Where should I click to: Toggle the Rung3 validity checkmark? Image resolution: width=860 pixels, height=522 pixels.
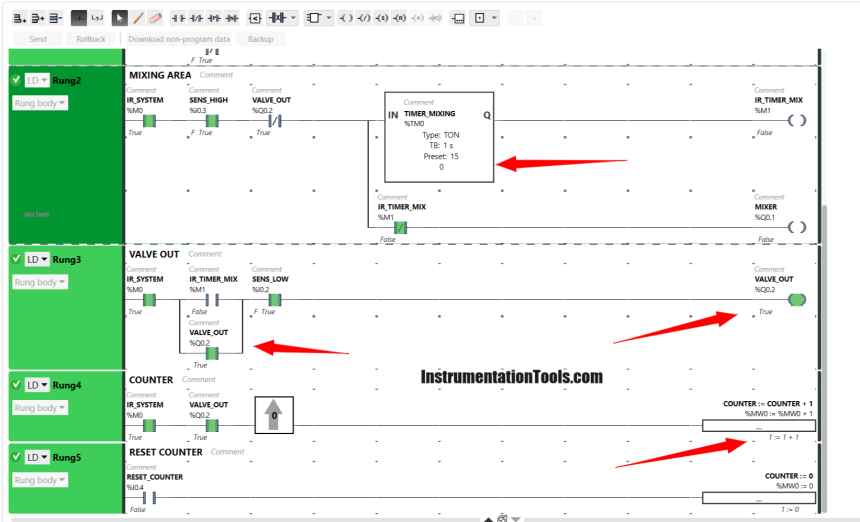tap(16, 259)
